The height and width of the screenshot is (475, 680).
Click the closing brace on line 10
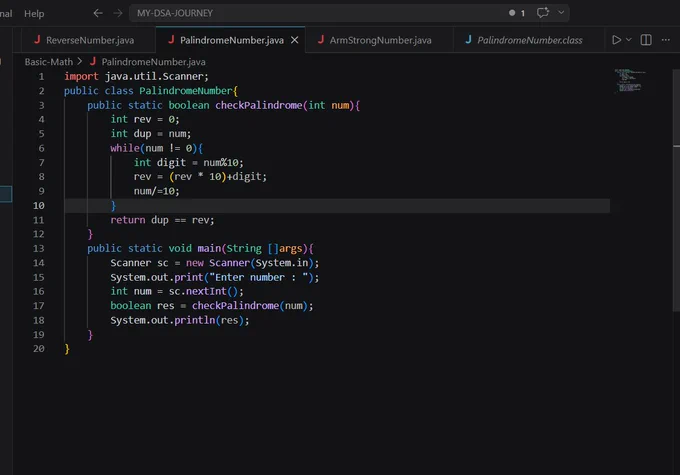pyautogui.click(x=113, y=206)
